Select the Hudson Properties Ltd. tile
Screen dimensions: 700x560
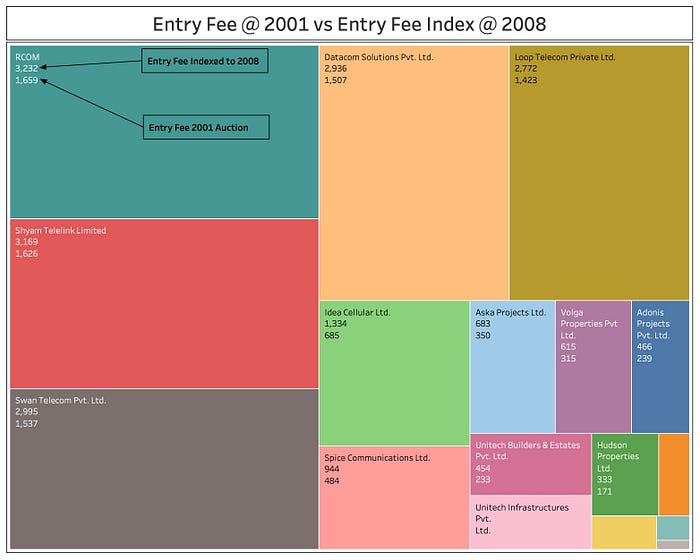point(625,474)
